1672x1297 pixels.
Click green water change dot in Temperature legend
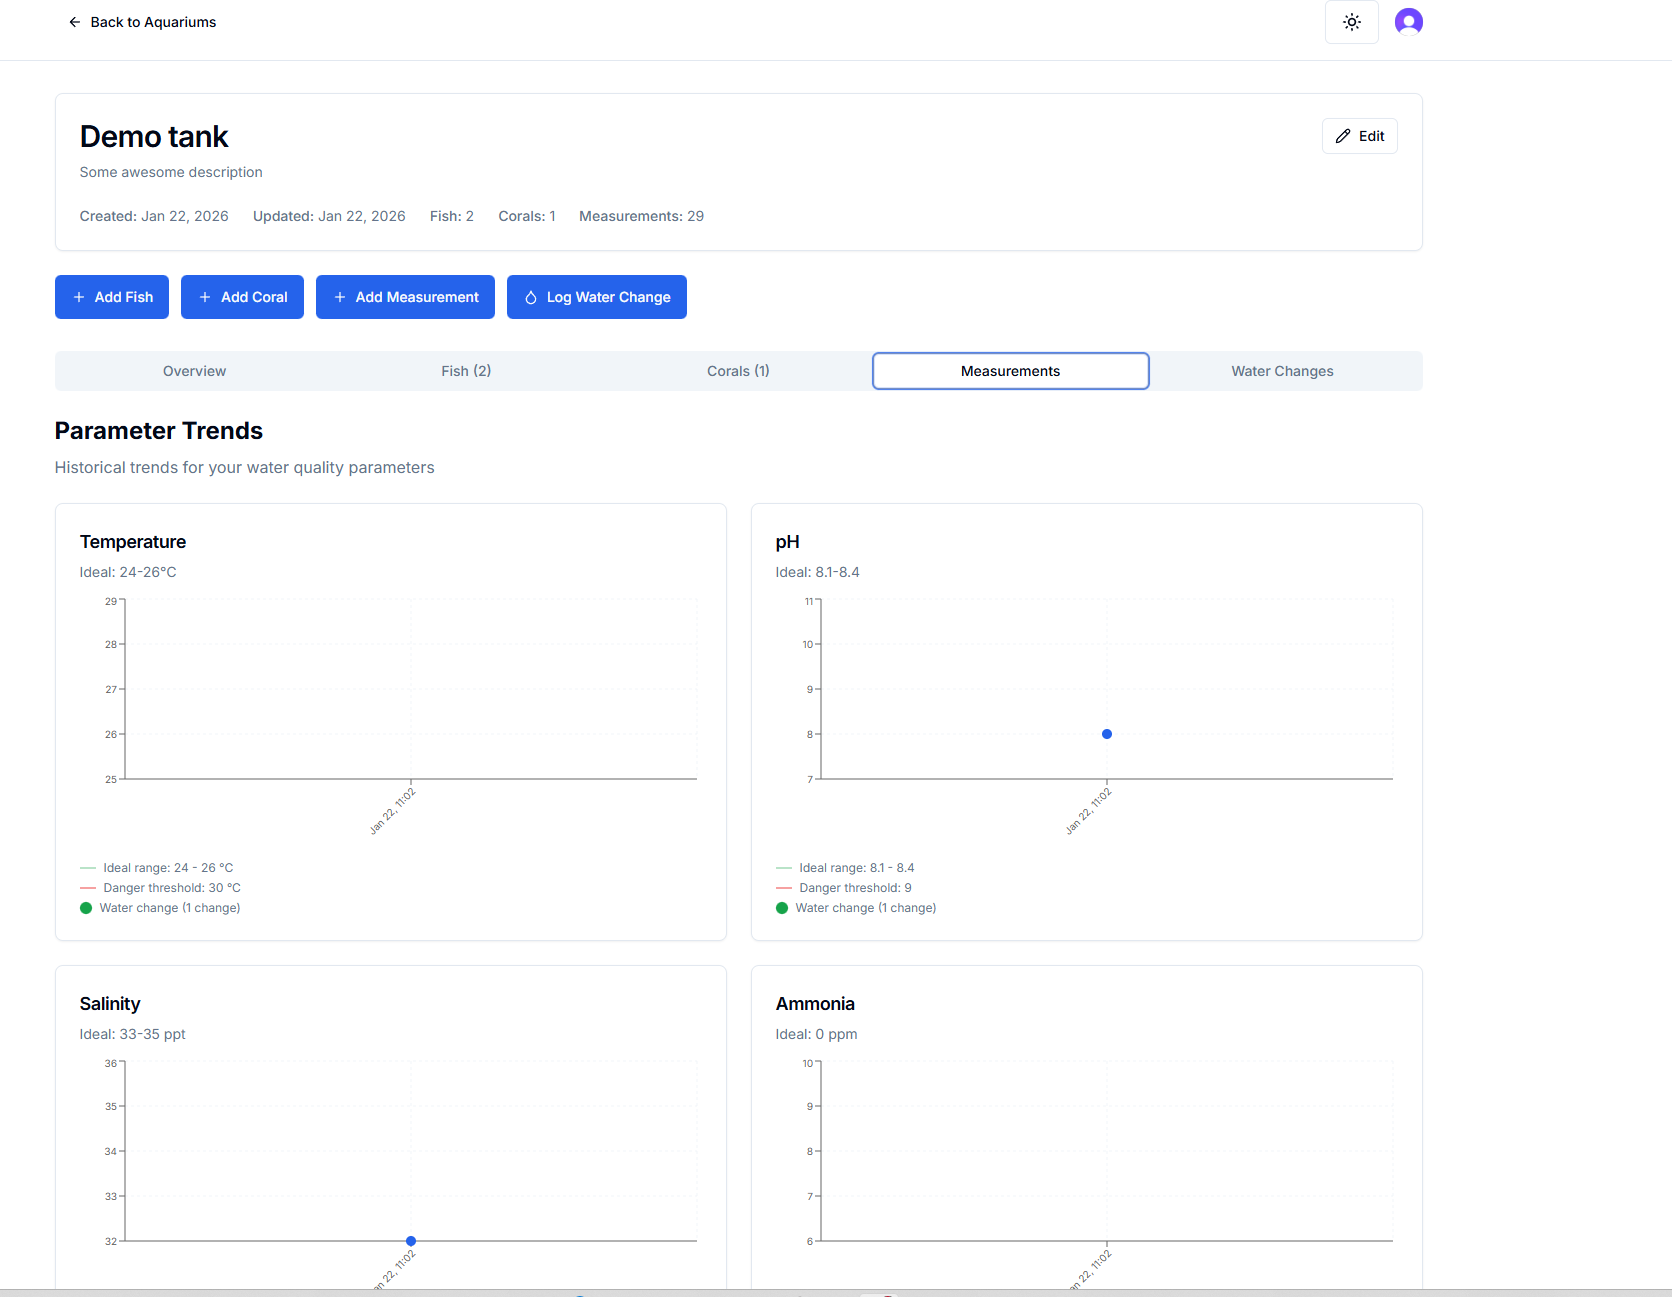pos(86,908)
